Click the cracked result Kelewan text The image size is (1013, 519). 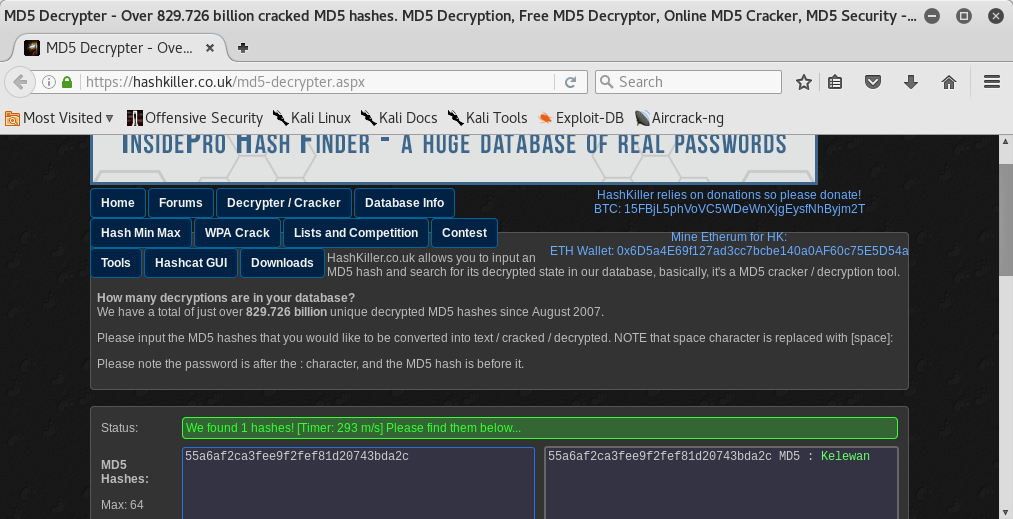[845, 456]
